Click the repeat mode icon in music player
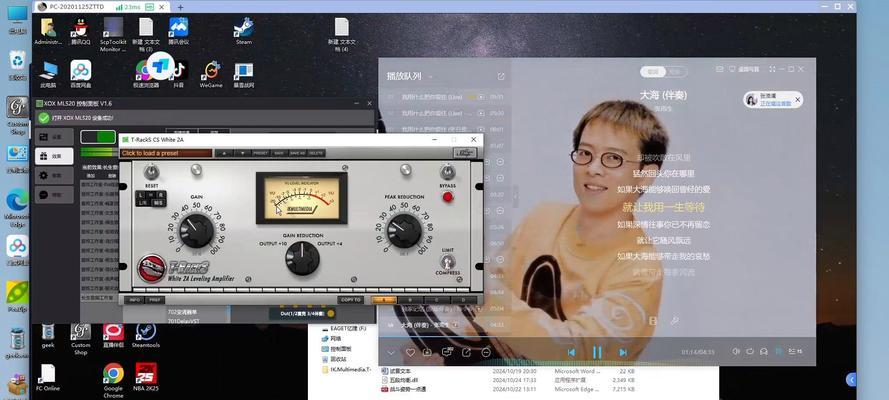 [750, 352]
